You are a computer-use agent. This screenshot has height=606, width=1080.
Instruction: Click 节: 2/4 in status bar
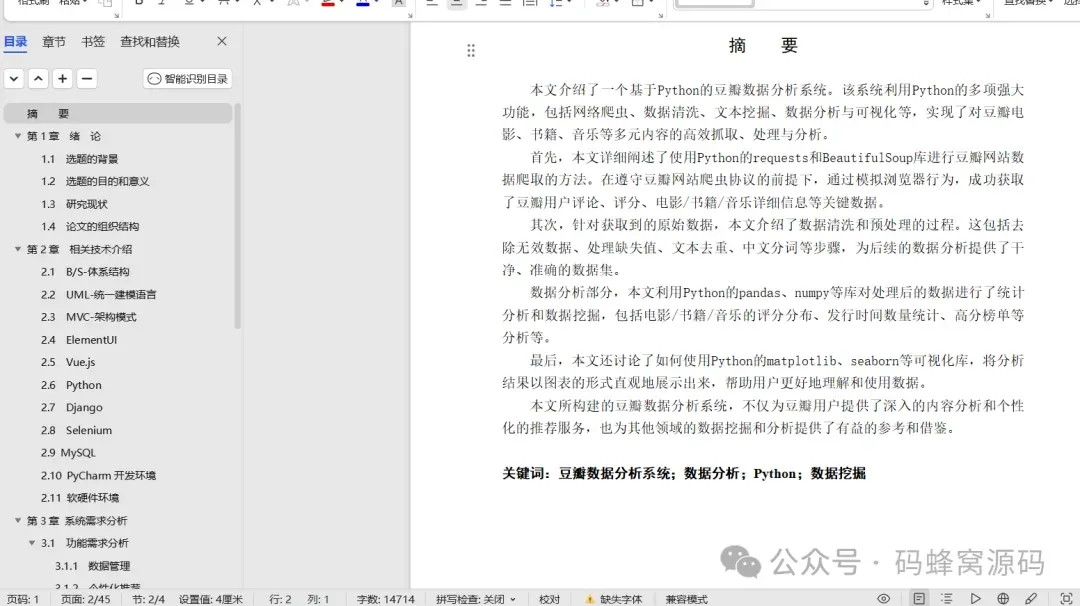tap(148, 599)
